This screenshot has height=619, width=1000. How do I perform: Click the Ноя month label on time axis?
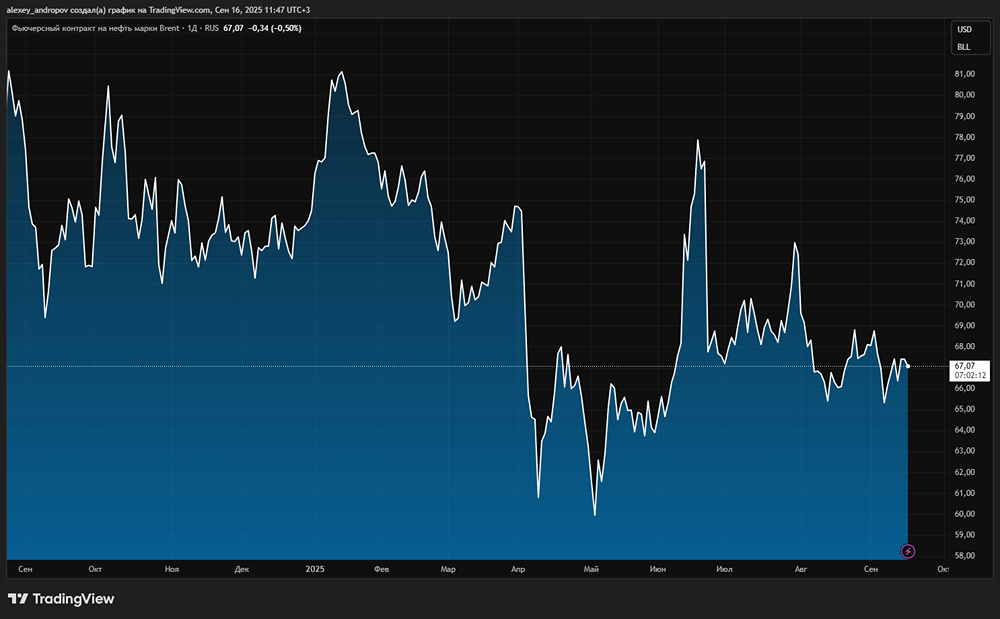(172, 569)
